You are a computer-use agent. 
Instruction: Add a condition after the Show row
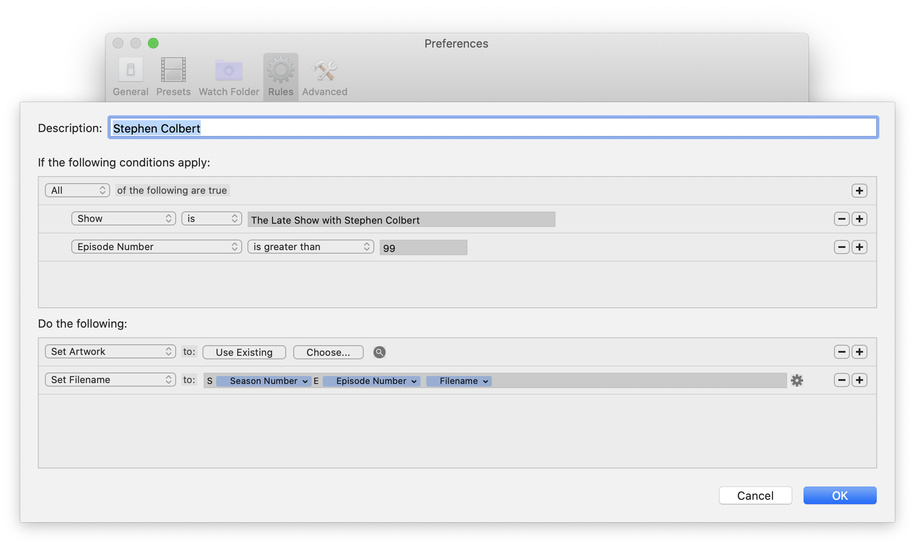(x=859, y=219)
